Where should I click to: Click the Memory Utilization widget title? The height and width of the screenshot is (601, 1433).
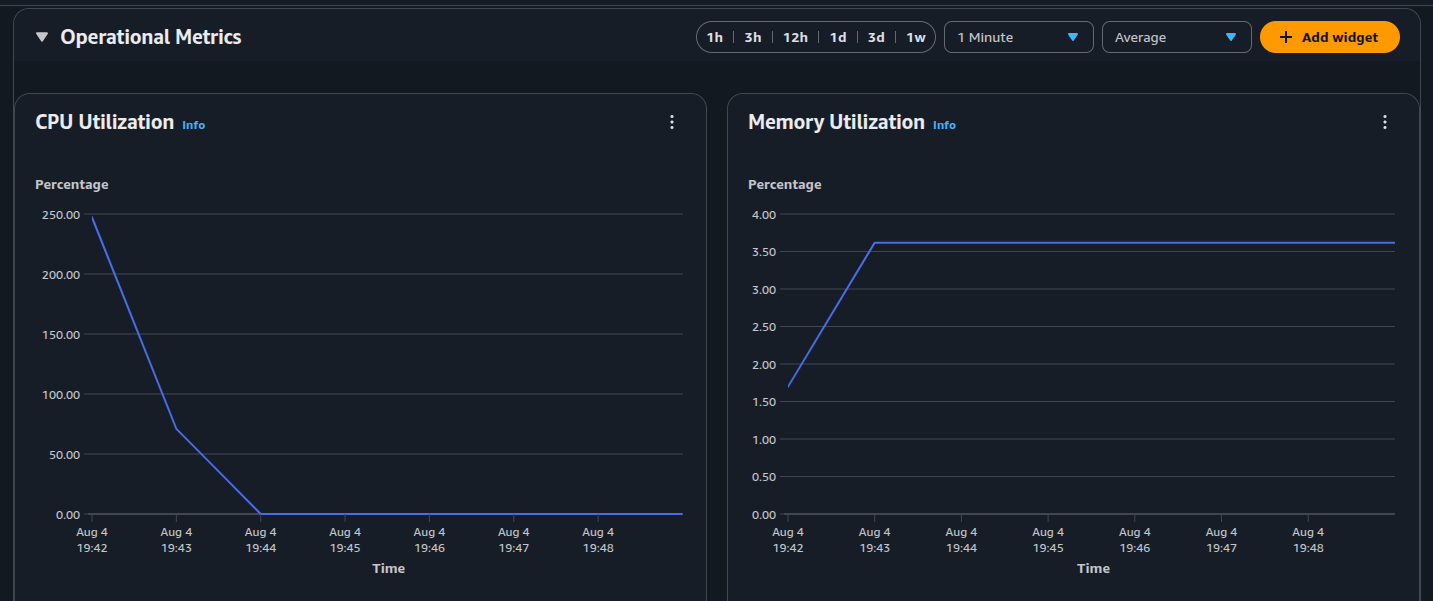[836, 122]
